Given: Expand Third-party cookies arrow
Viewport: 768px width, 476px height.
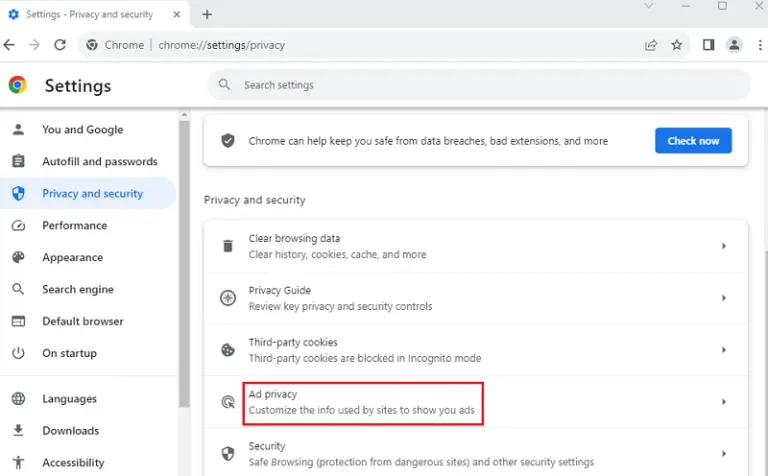Looking at the screenshot, I should (x=723, y=350).
